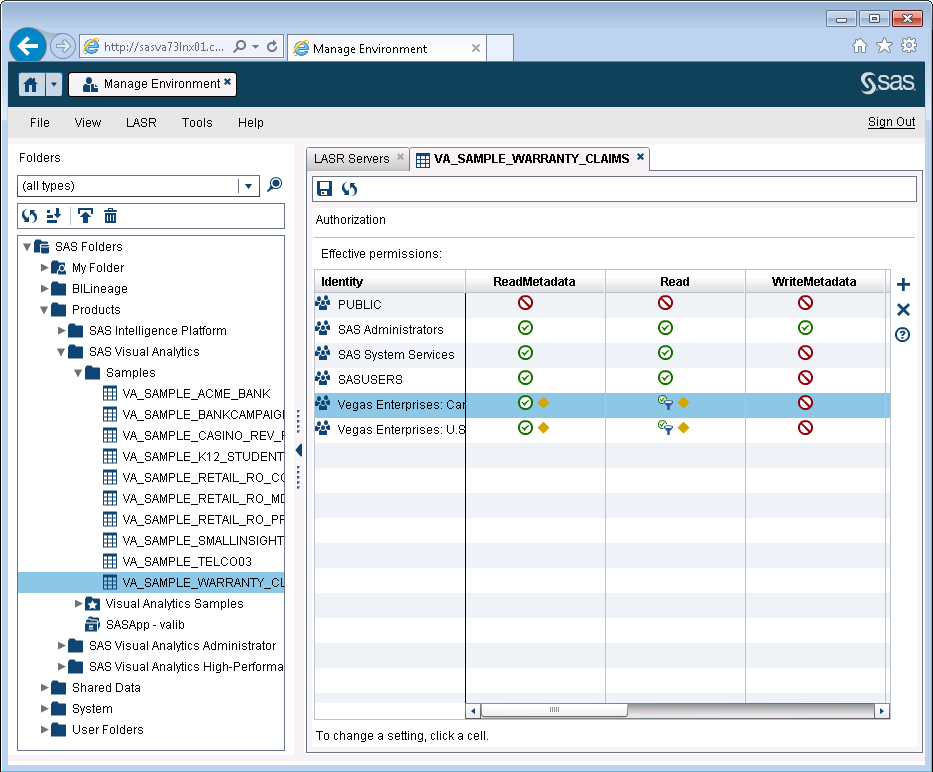Click the browser forward arrow
The image size is (933, 772).
click(x=62, y=46)
